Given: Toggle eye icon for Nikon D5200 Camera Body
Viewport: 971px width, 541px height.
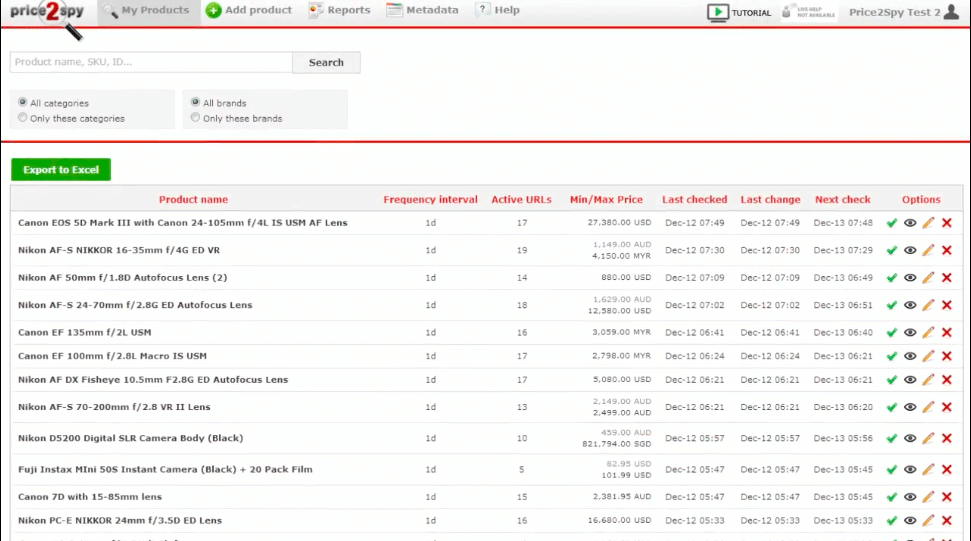Looking at the screenshot, I should click(910, 438).
